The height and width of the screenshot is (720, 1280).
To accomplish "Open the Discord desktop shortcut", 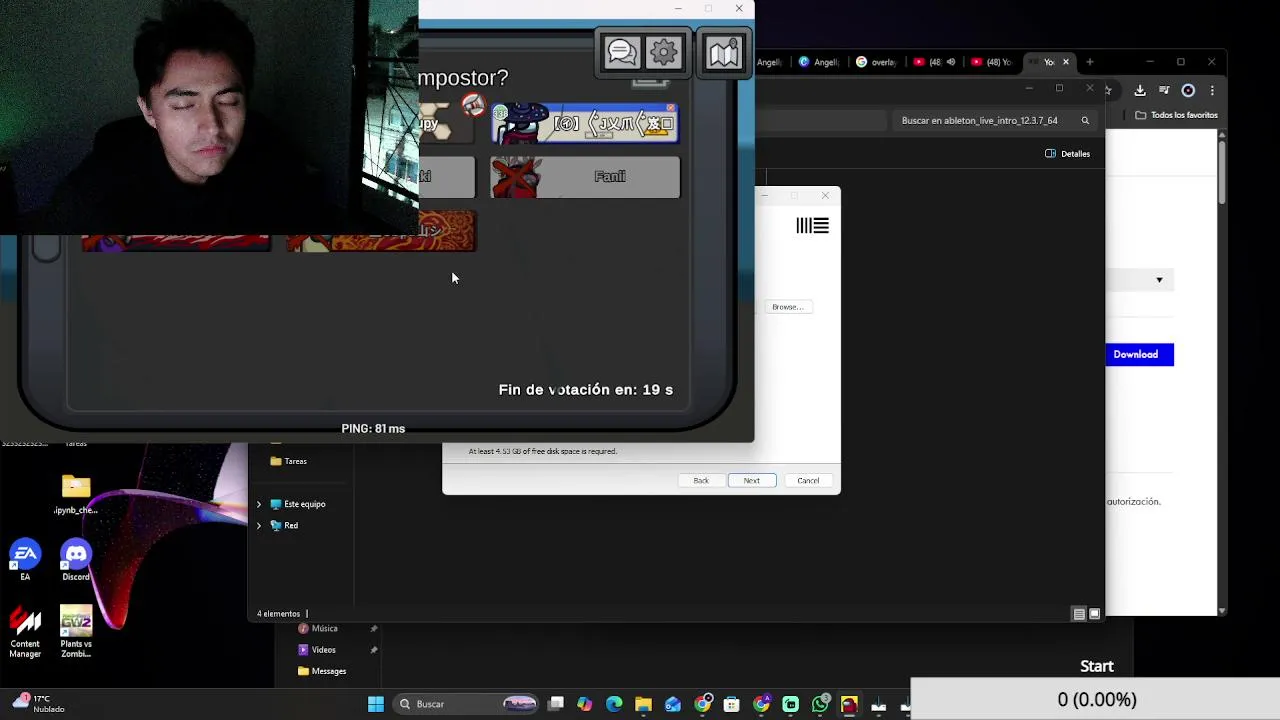I will tap(76, 560).
